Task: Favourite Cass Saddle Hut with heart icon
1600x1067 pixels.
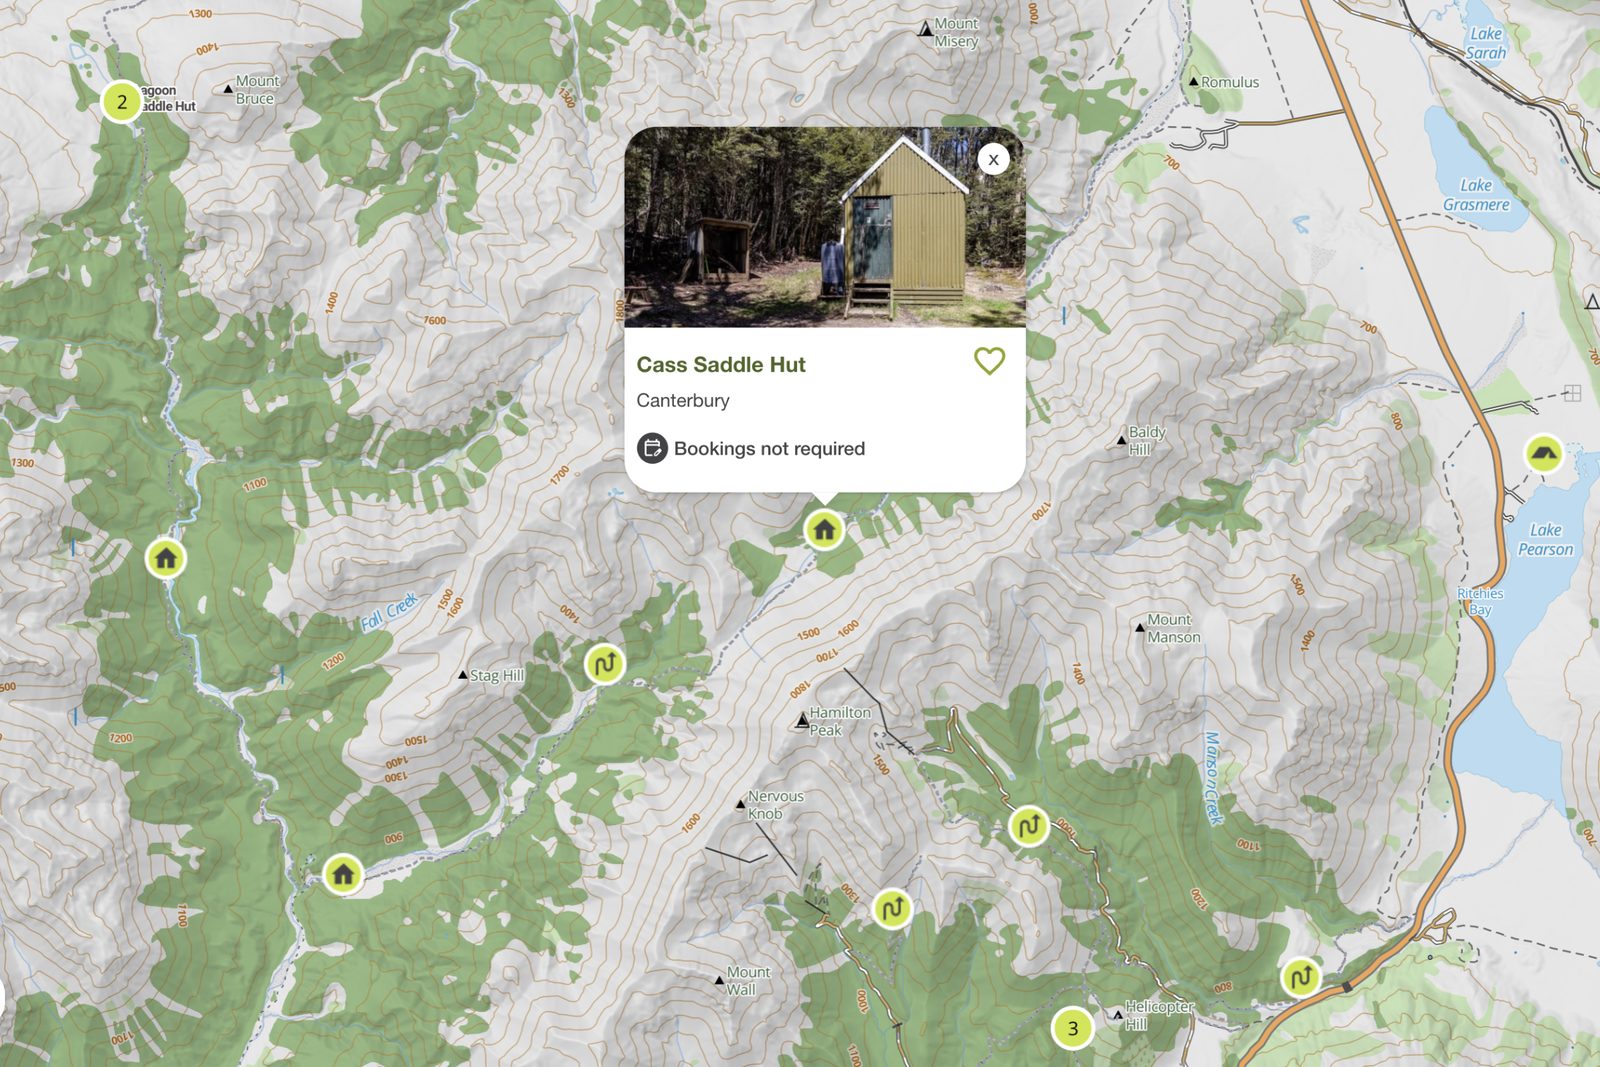Action: pyautogui.click(x=989, y=361)
